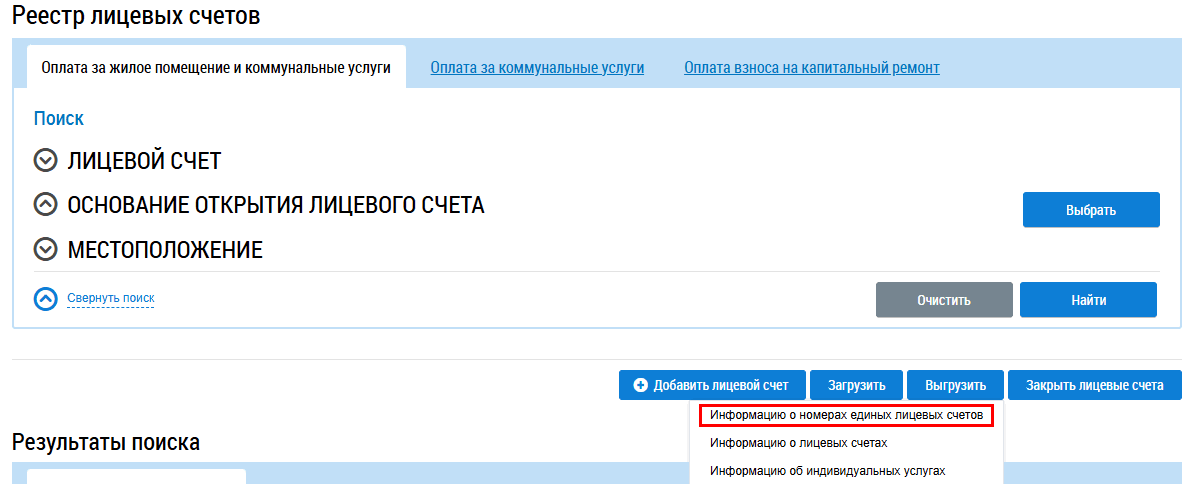The width and height of the screenshot is (1186, 484).
Task: Click the plus icon in Добавить лицевой счет
Action: pyautogui.click(x=640, y=386)
